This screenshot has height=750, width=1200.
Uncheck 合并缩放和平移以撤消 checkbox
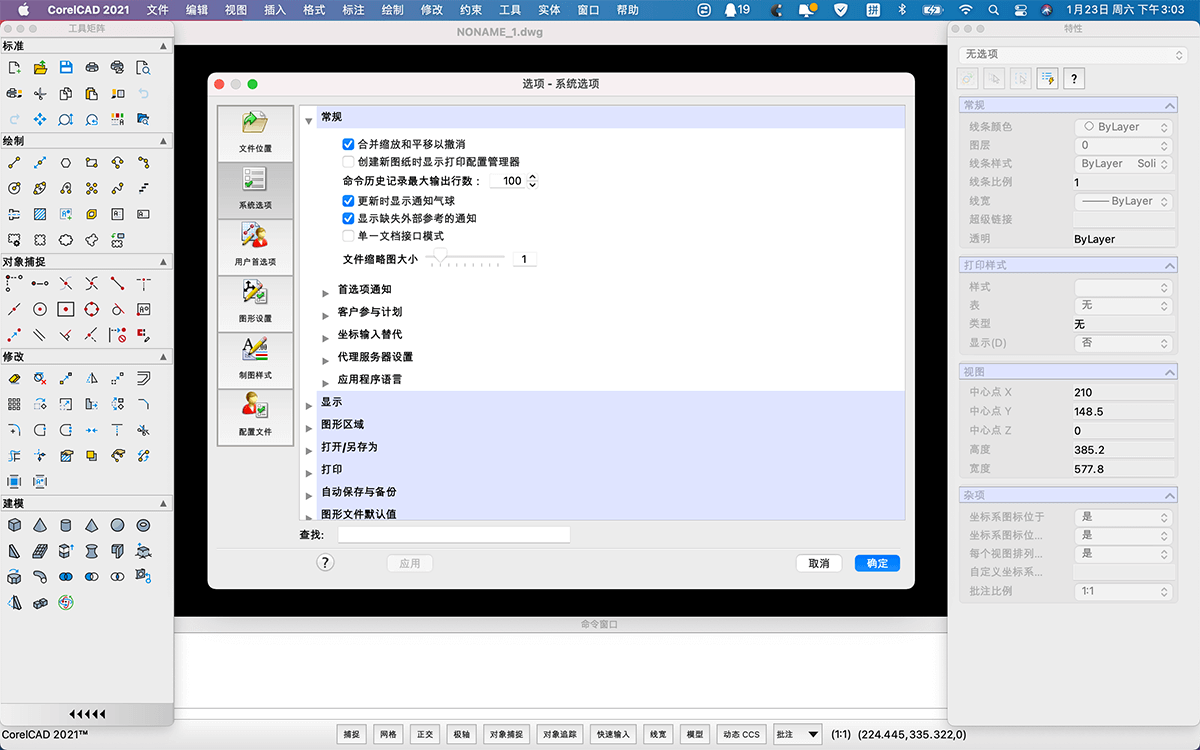click(x=348, y=144)
